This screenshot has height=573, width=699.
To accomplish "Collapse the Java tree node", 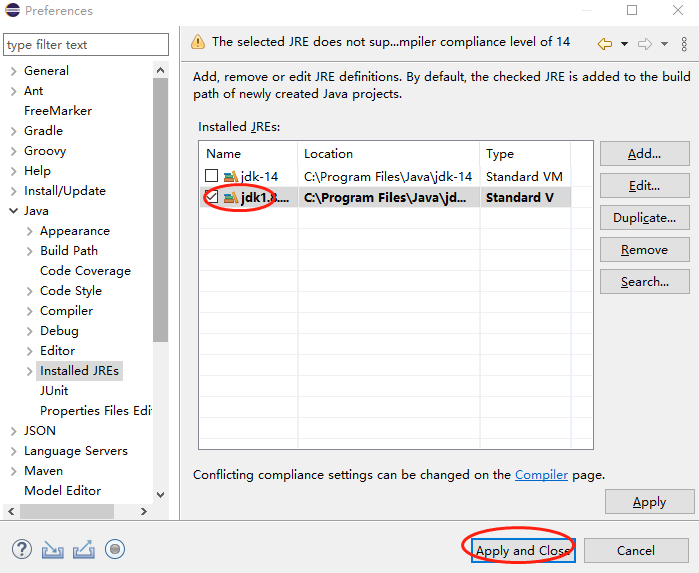I will click(x=13, y=211).
